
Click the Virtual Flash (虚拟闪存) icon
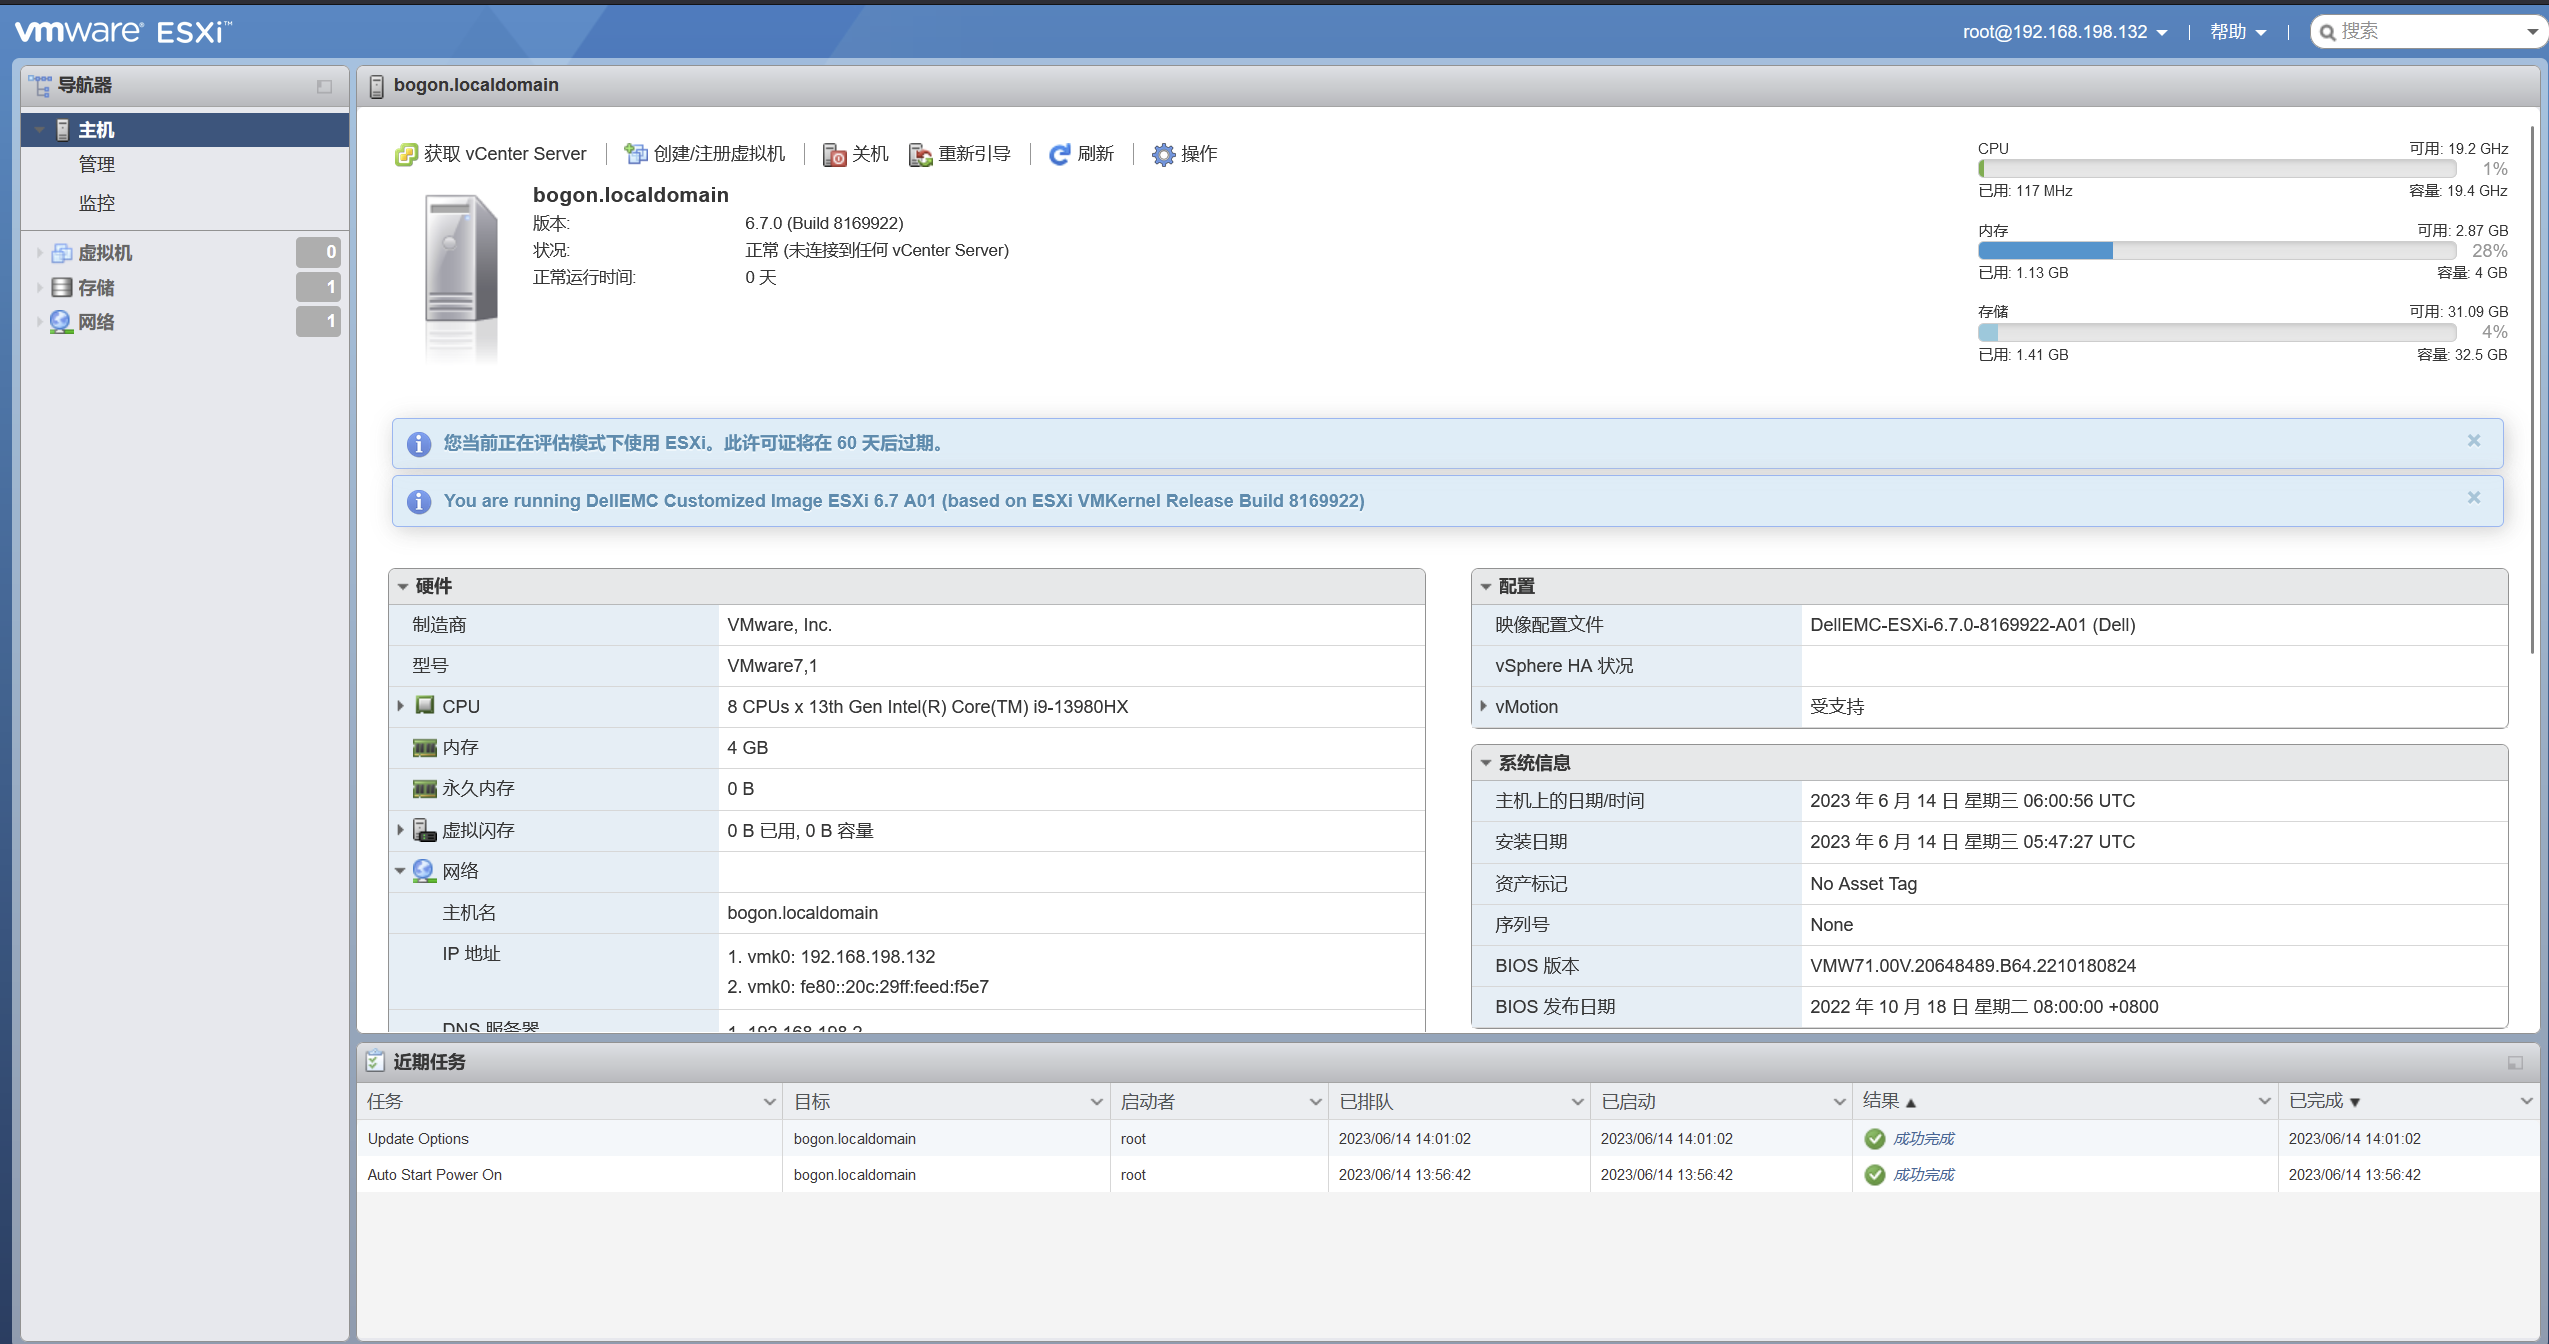[x=425, y=830]
